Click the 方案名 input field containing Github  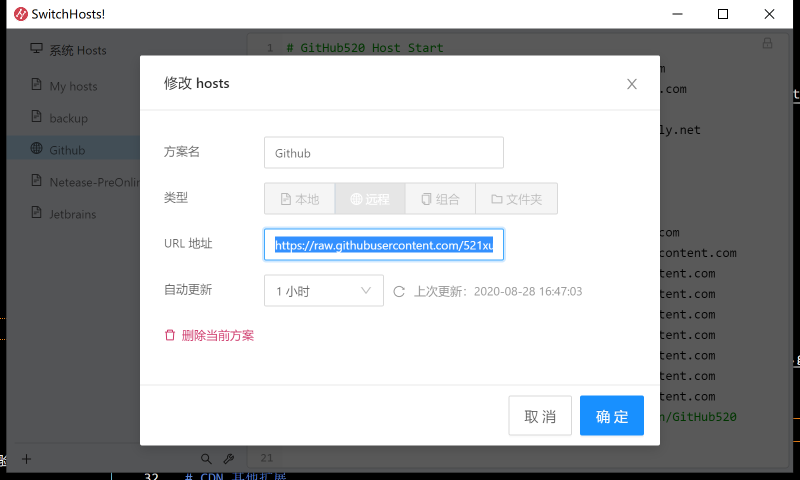(x=384, y=153)
